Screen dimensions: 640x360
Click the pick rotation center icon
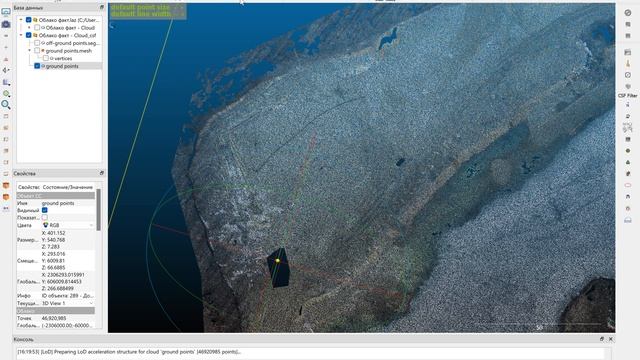click(x=6, y=70)
